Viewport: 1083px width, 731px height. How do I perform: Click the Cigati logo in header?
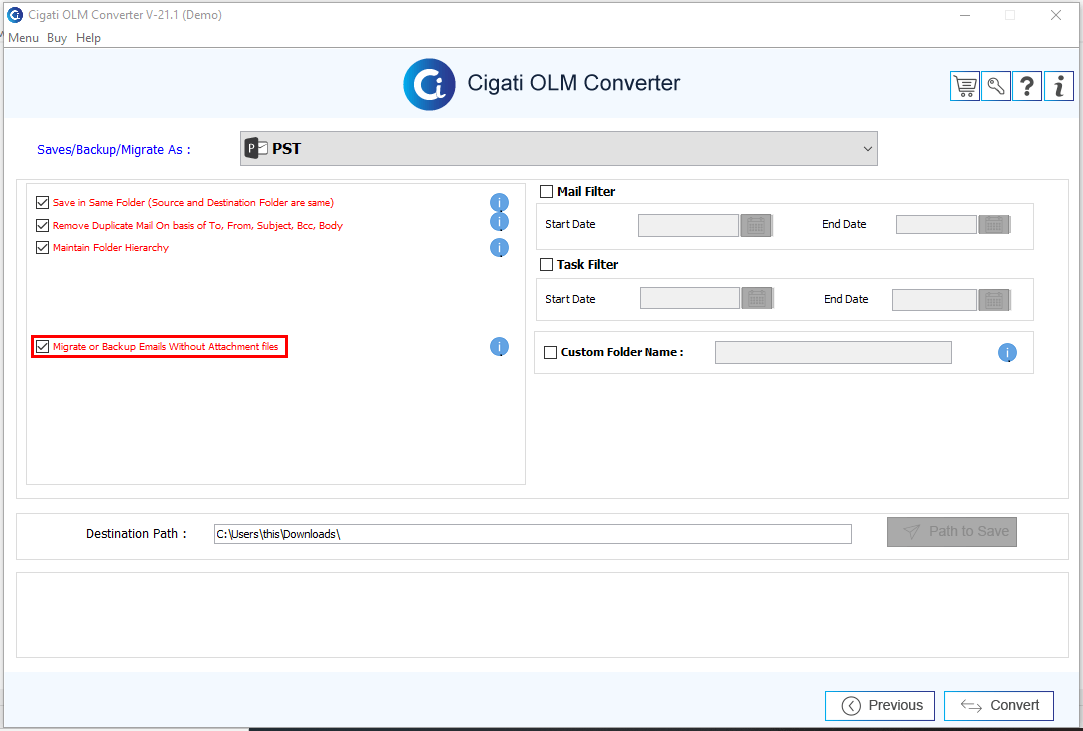click(429, 84)
